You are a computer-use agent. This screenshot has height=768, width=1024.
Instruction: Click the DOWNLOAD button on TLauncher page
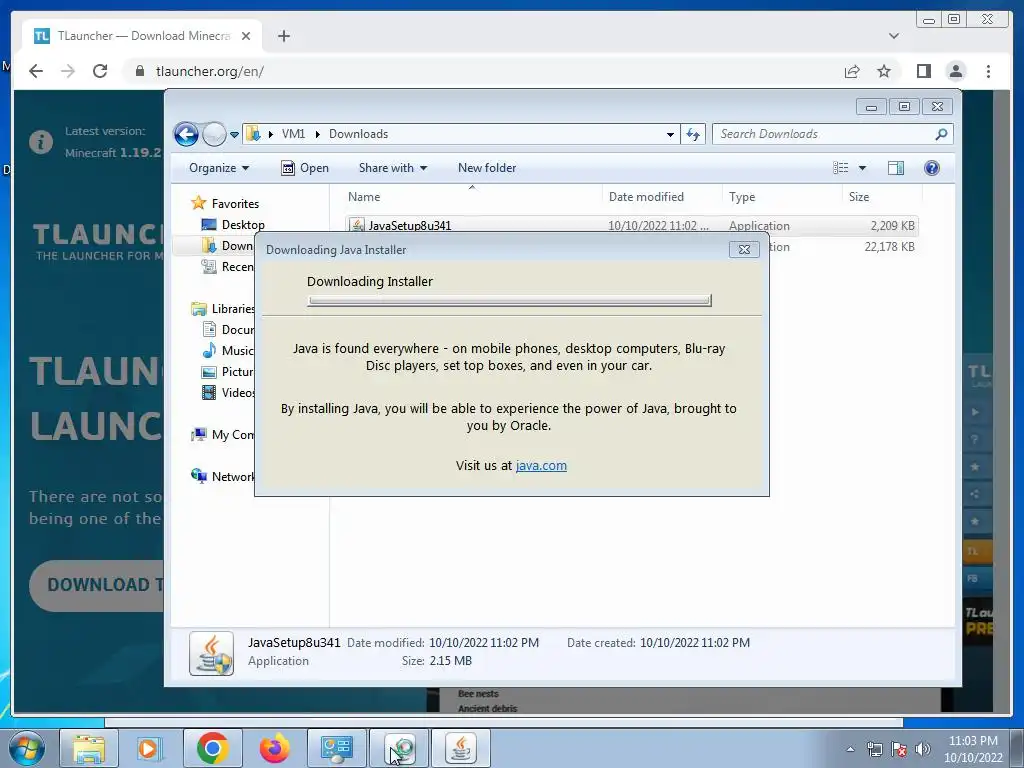[97, 585]
